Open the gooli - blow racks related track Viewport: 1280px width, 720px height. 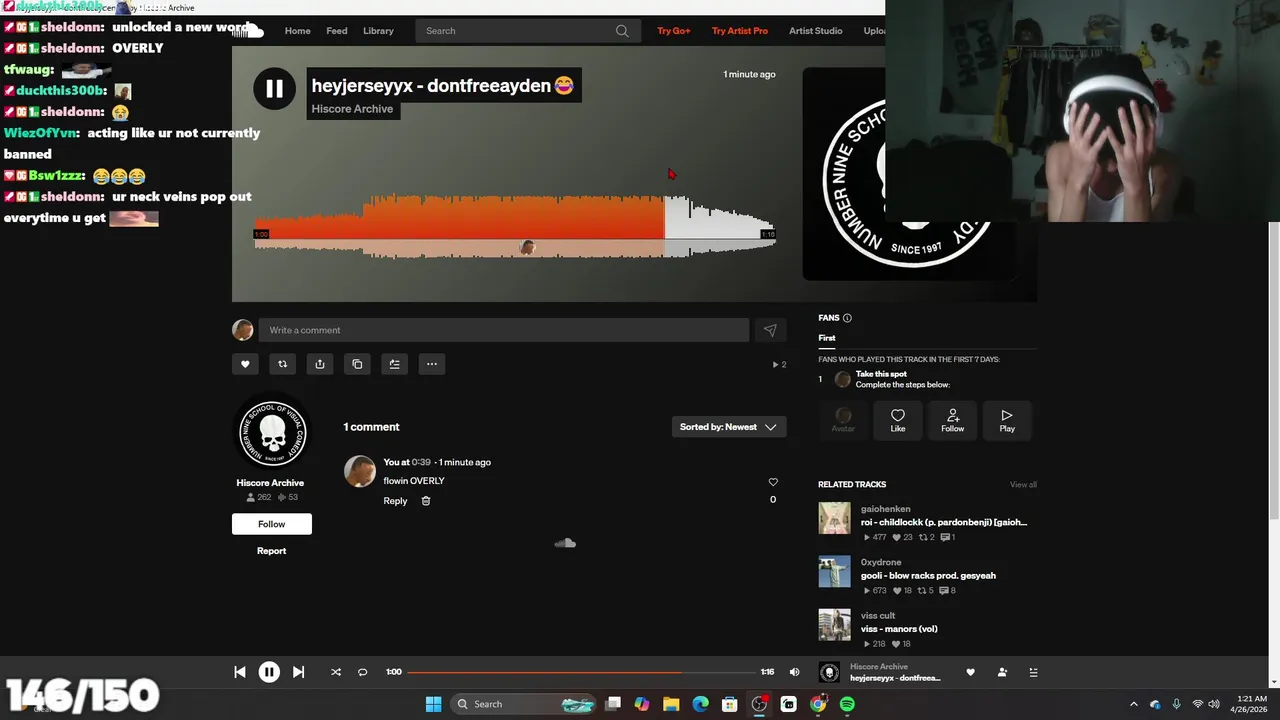928,576
